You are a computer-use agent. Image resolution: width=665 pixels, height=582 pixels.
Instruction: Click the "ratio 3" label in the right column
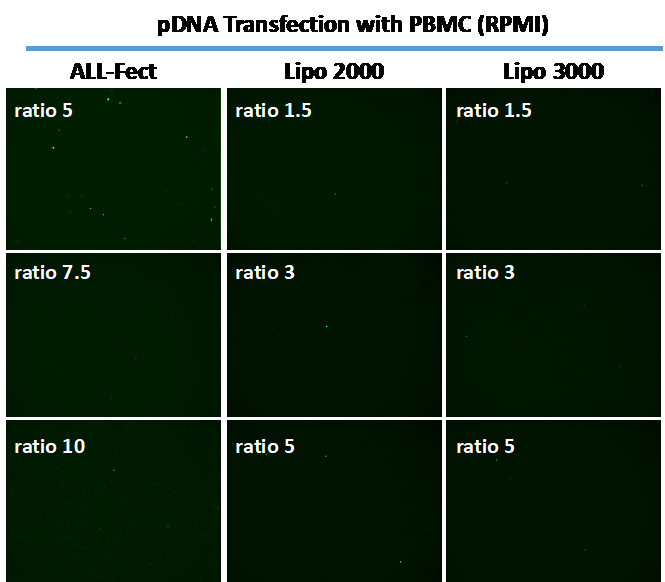[x=485, y=272]
